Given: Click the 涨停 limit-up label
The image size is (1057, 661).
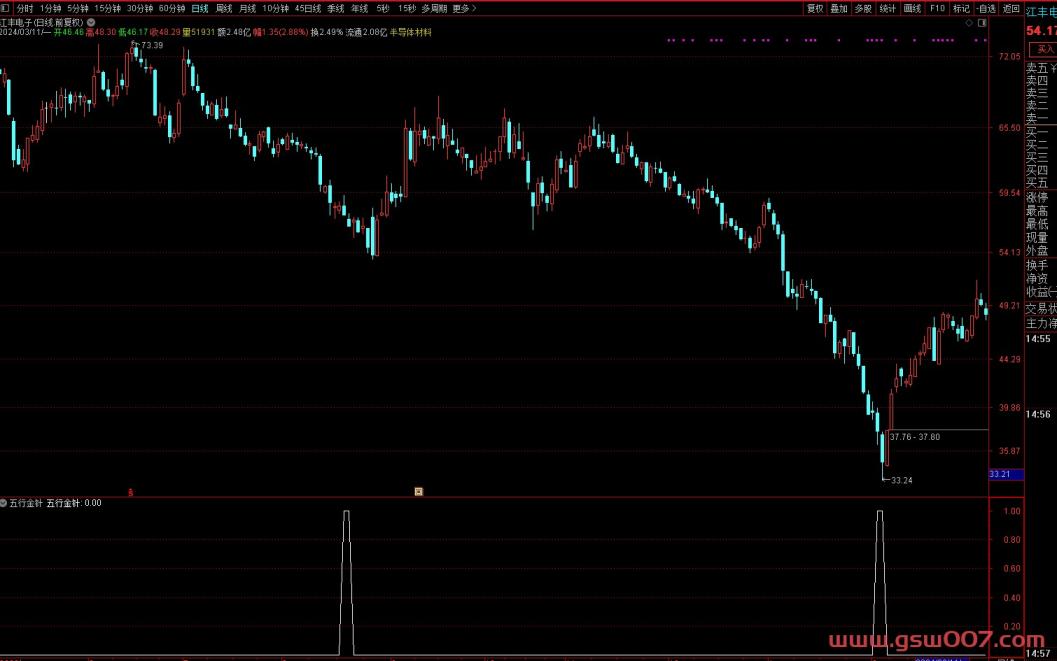Looking at the screenshot, I should [1037, 197].
